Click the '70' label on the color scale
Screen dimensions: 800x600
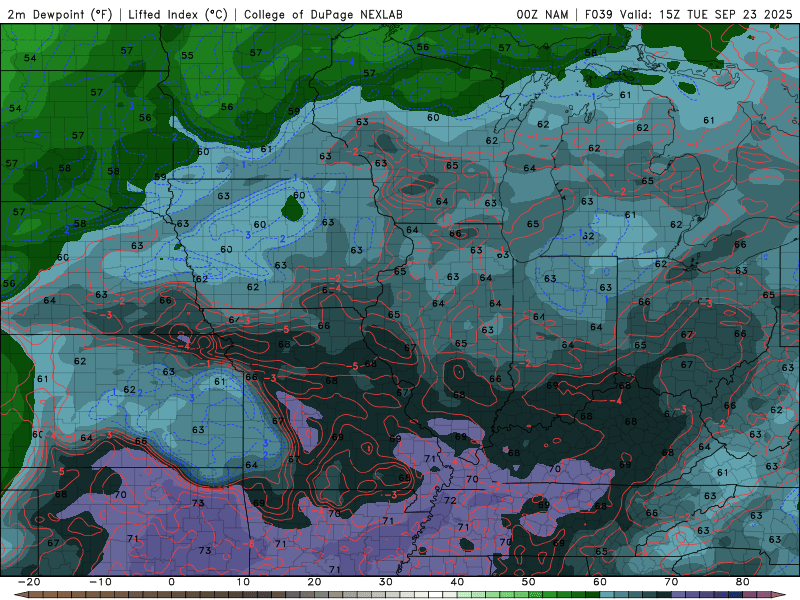[671, 582]
